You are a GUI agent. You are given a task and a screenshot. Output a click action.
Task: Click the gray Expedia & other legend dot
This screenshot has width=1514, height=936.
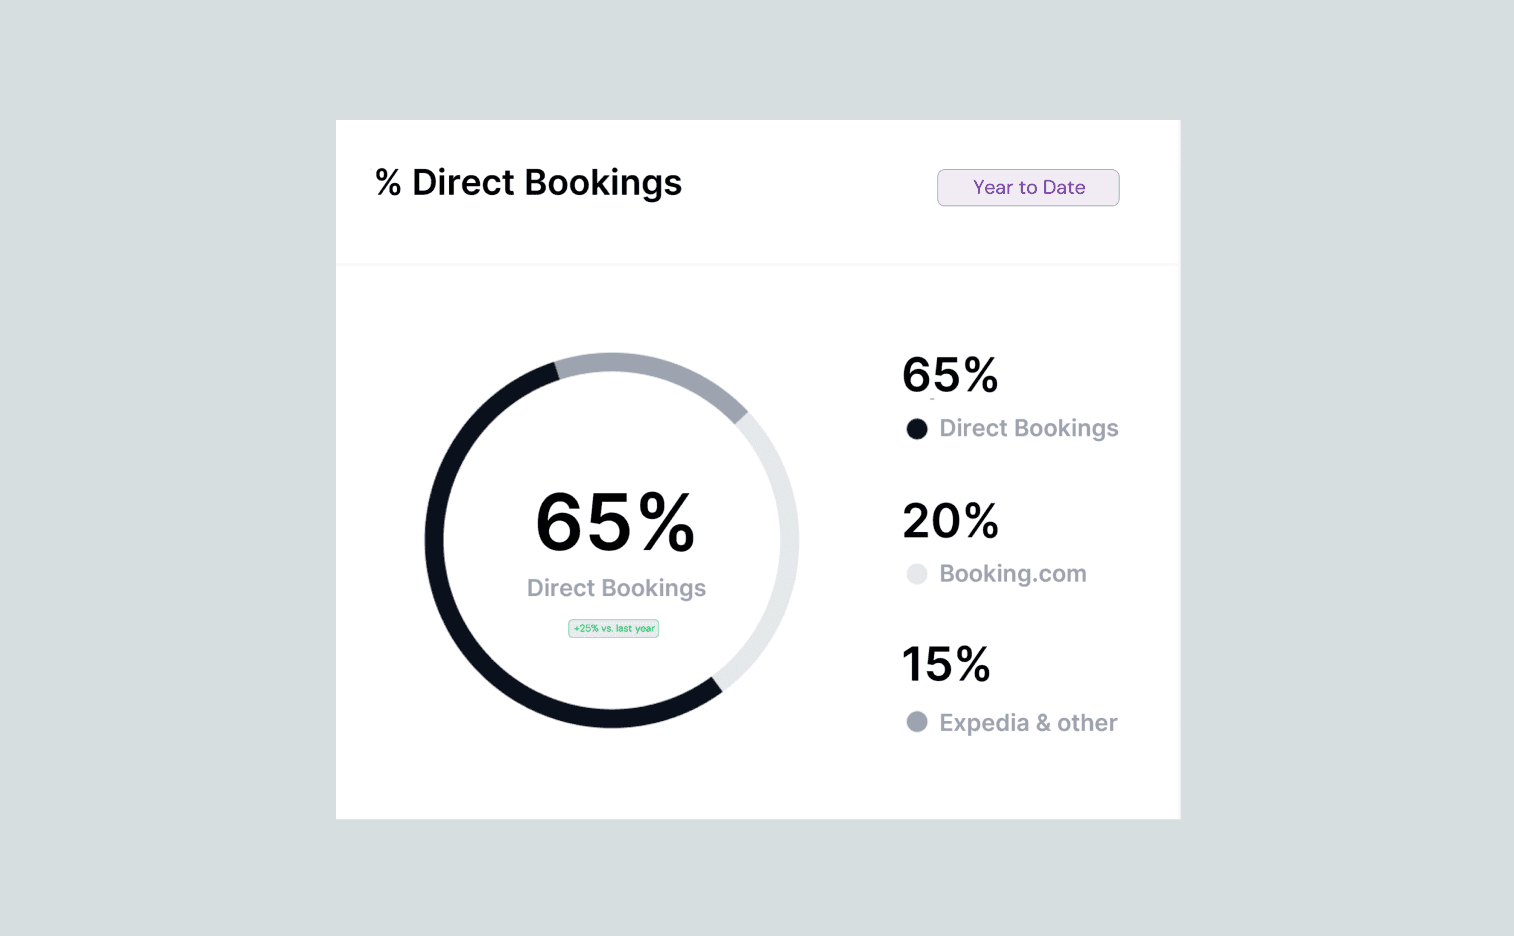tap(917, 722)
